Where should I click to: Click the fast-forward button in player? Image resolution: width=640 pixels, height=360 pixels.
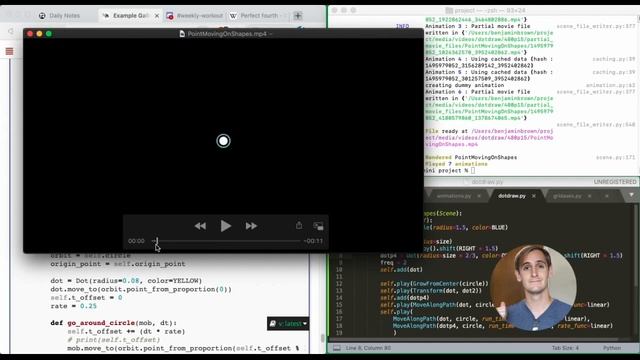point(251,226)
